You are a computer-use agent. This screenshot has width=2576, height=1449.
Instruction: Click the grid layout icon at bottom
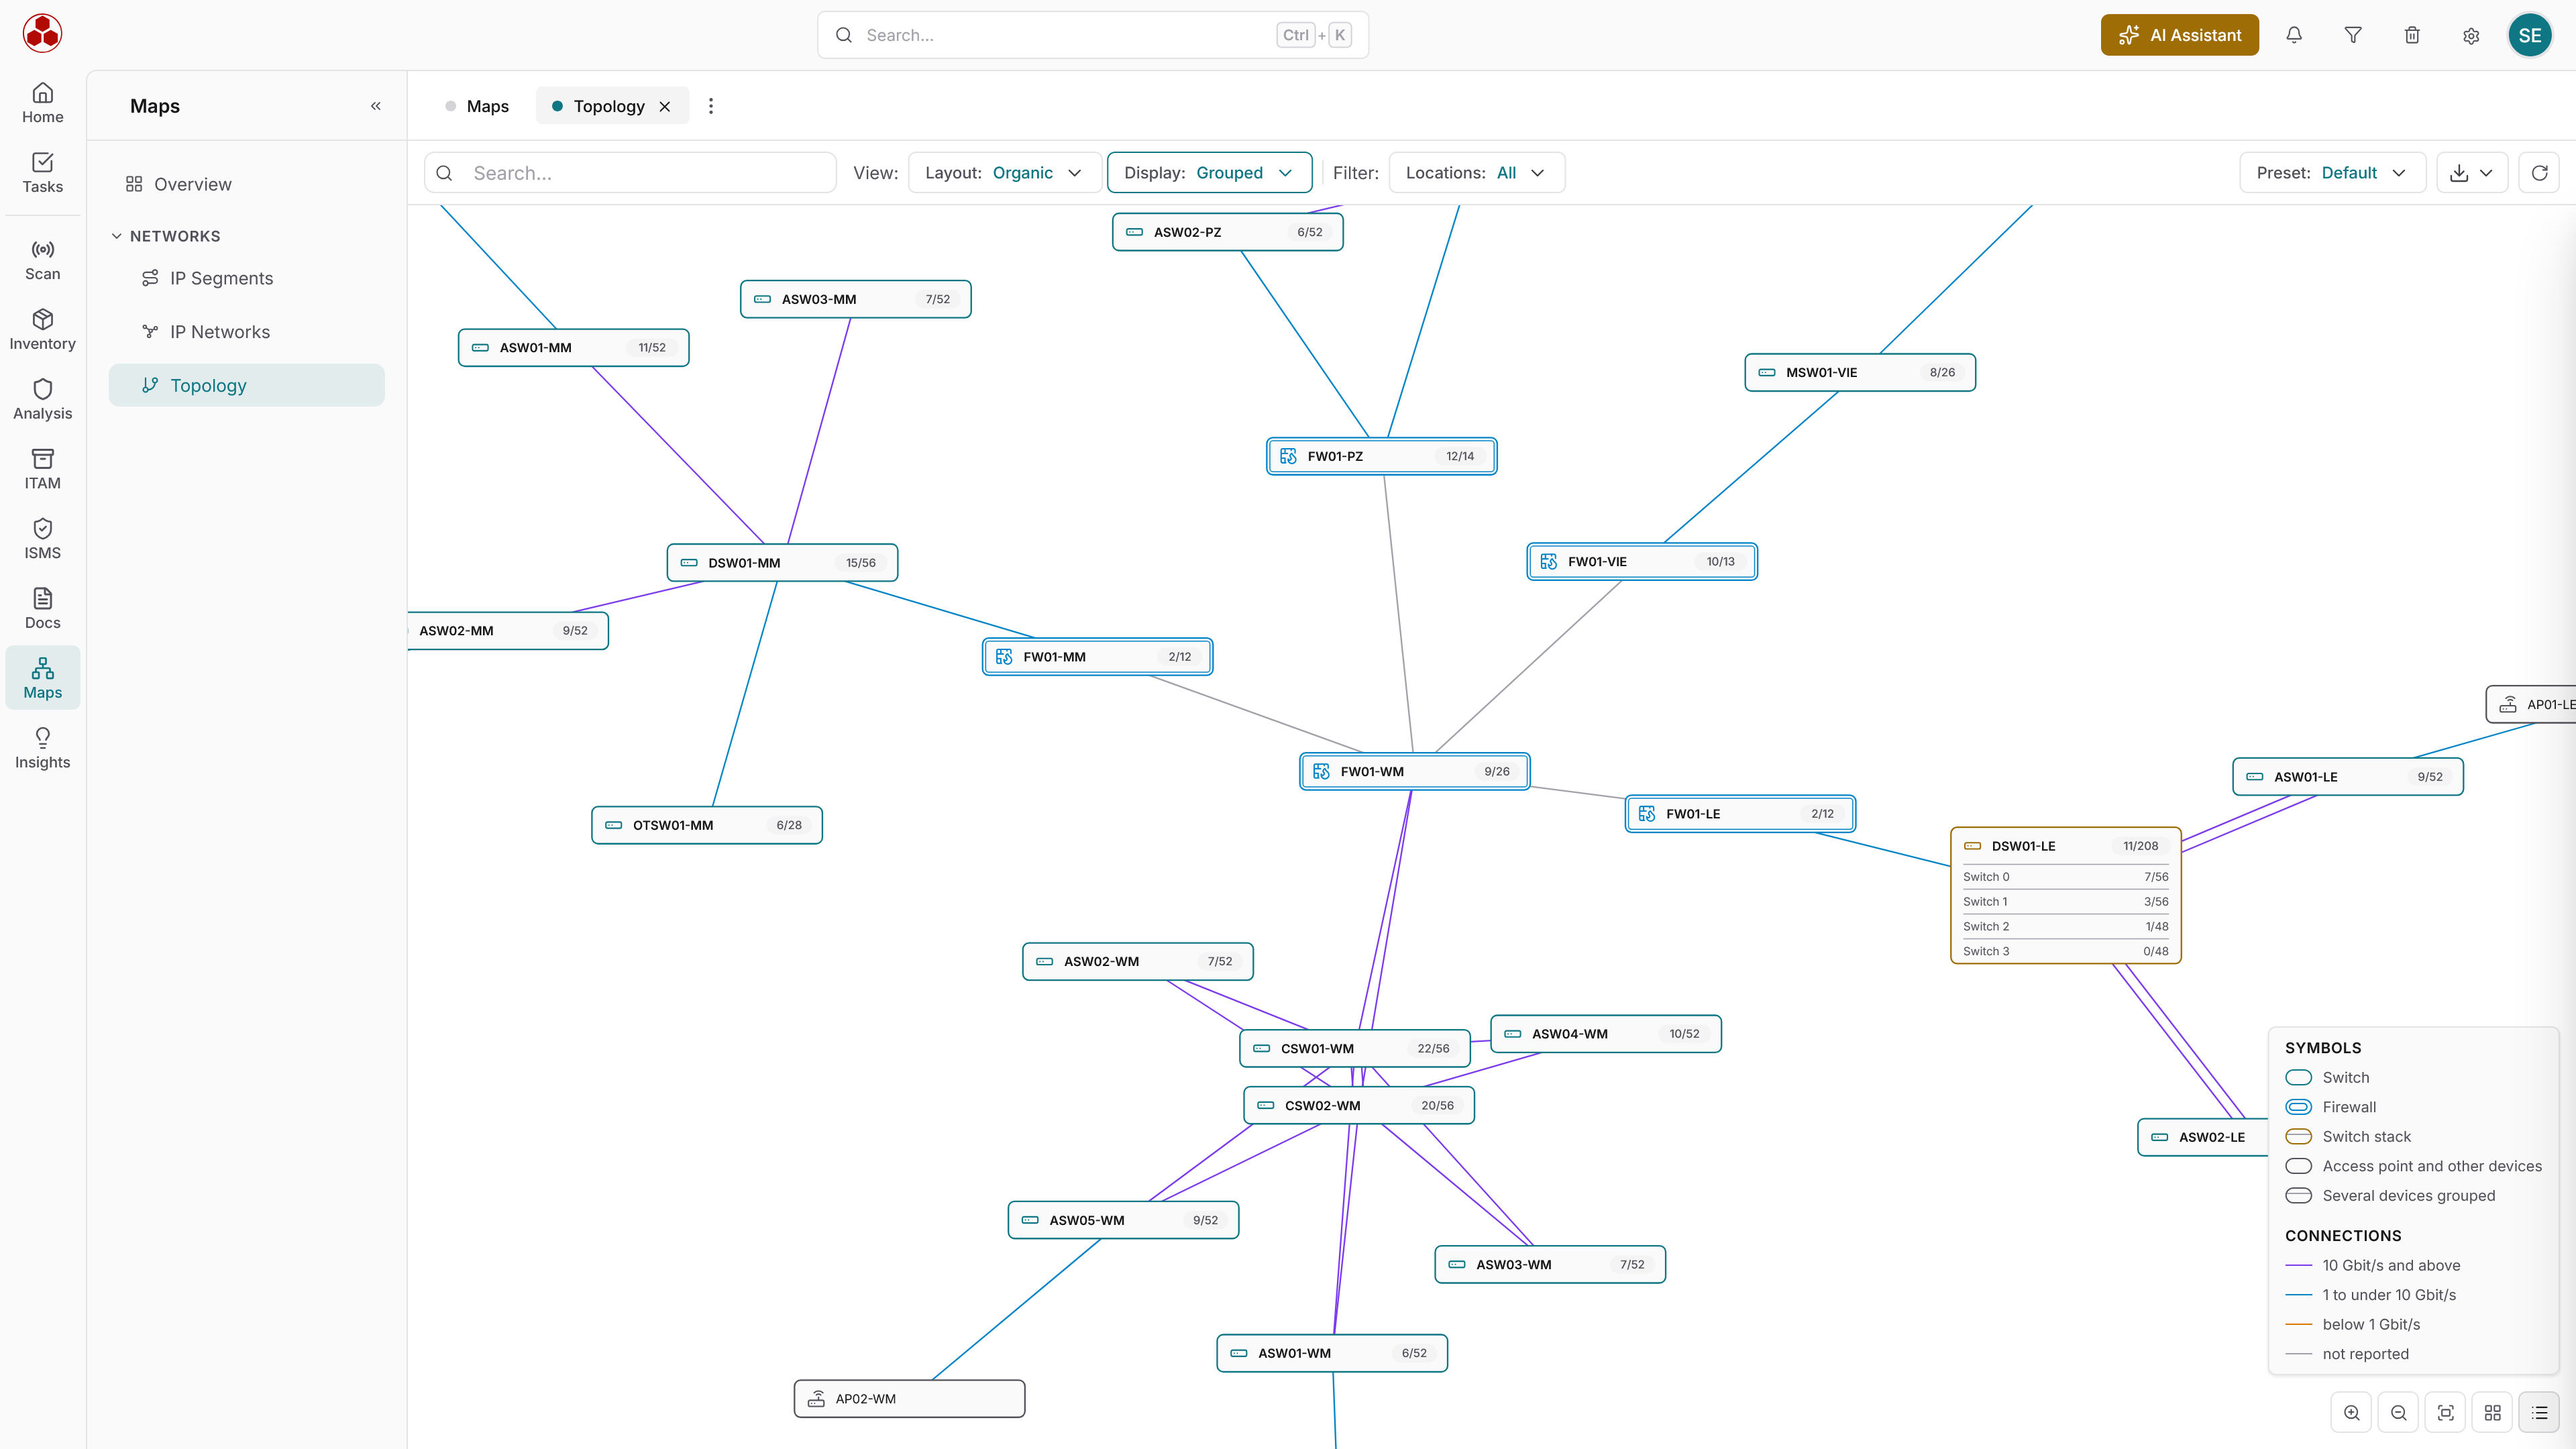(x=2493, y=1413)
